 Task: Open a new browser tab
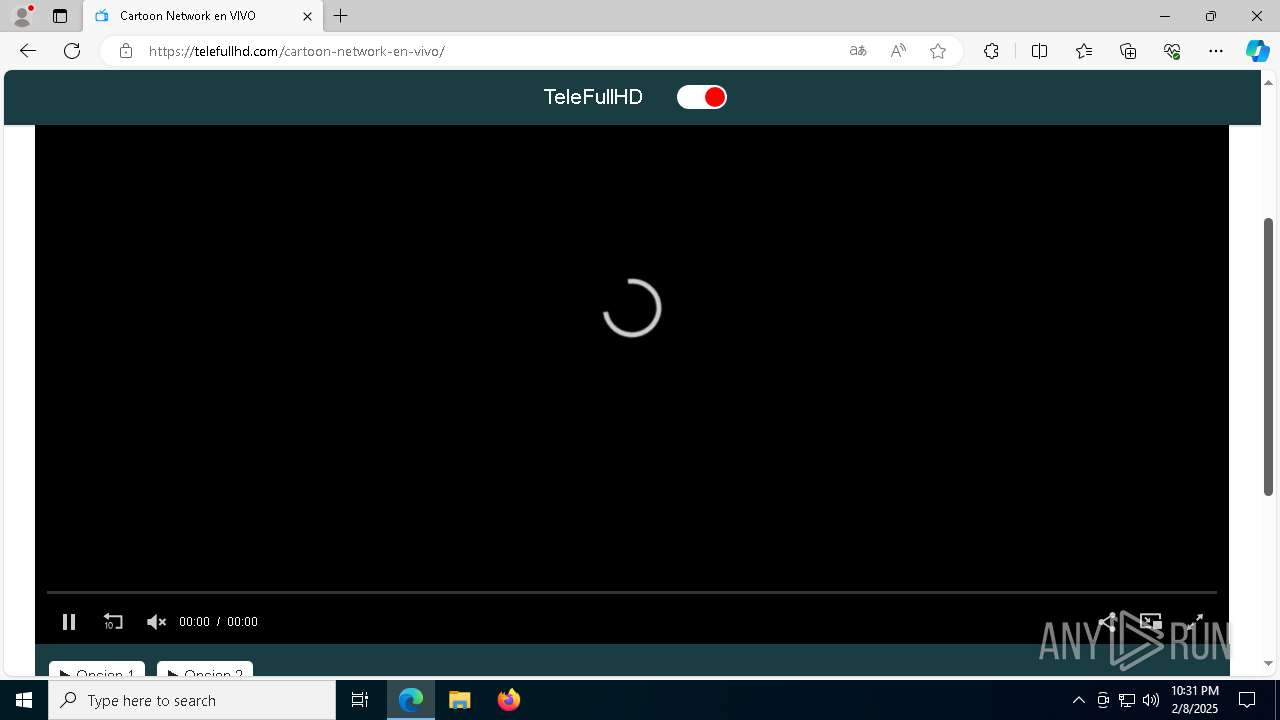click(341, 16)
